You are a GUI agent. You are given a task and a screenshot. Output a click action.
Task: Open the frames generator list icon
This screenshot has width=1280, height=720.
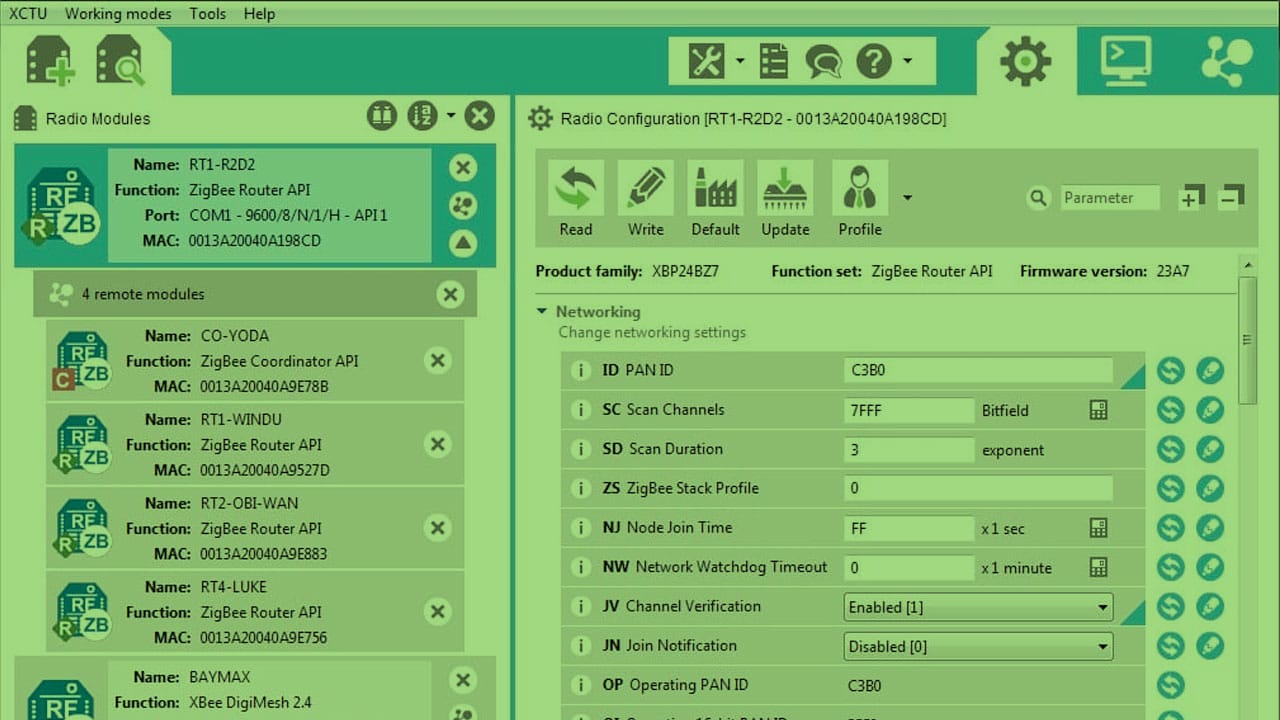[x=773, y=62]
